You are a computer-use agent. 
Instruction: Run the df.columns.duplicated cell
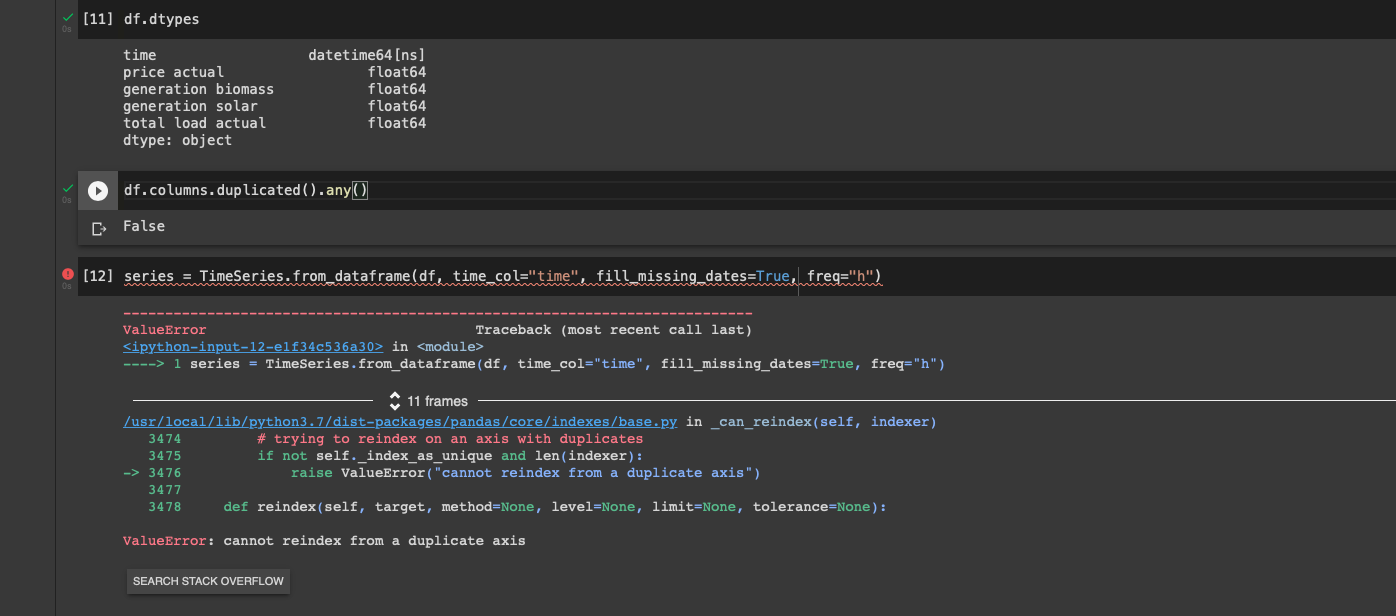pos(97,190)
